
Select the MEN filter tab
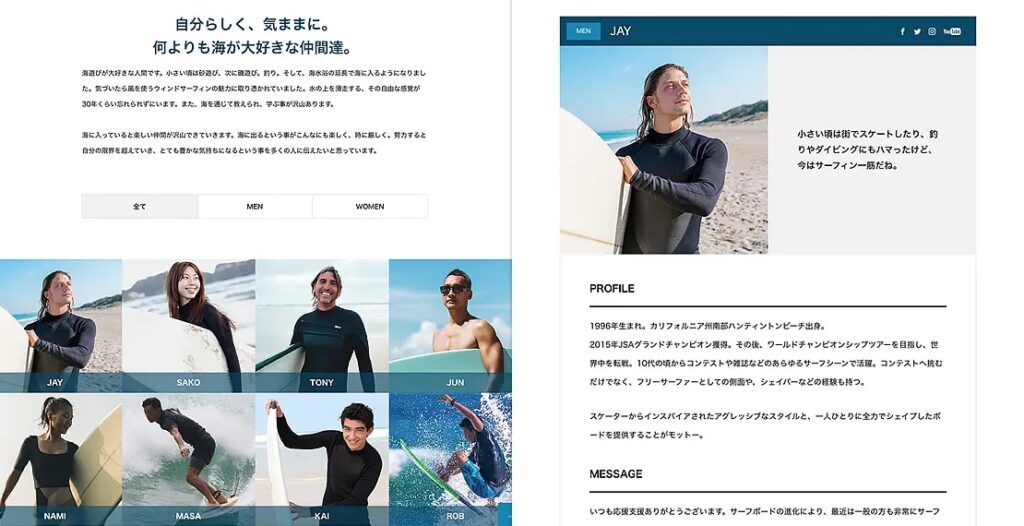[255, 206]
